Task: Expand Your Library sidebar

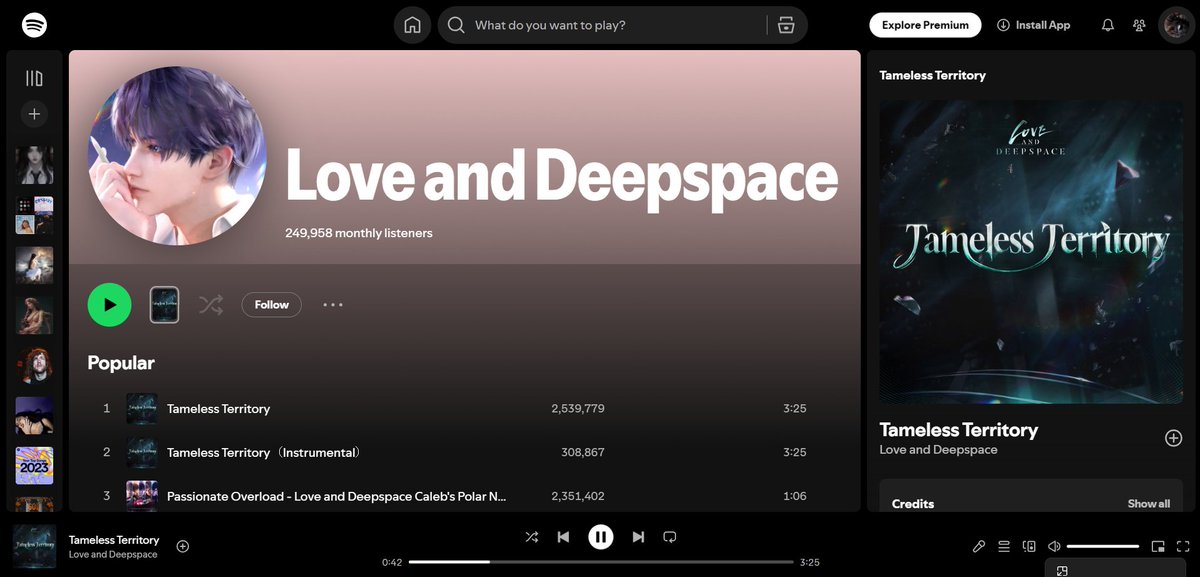Action: (x=34, y=78)
